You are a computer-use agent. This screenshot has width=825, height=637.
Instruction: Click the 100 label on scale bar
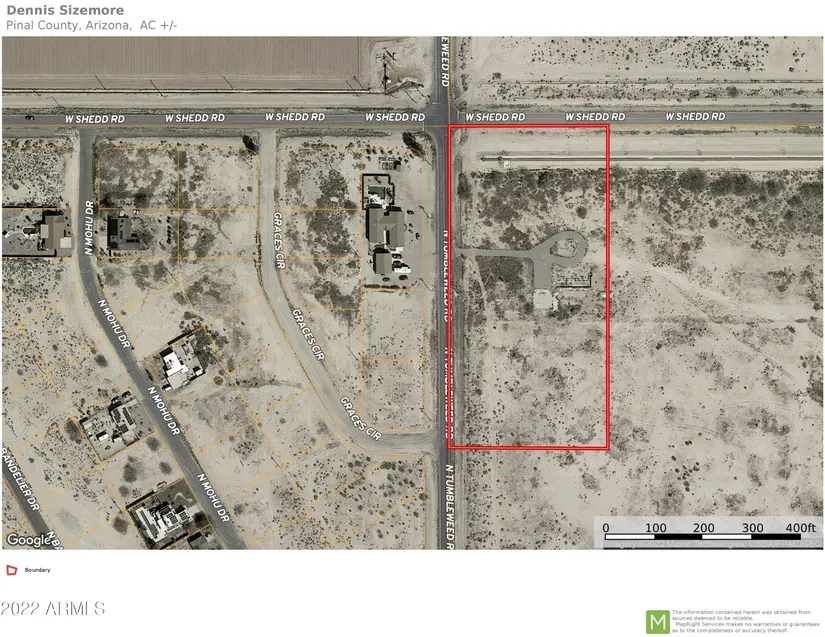tap(655, 527)
